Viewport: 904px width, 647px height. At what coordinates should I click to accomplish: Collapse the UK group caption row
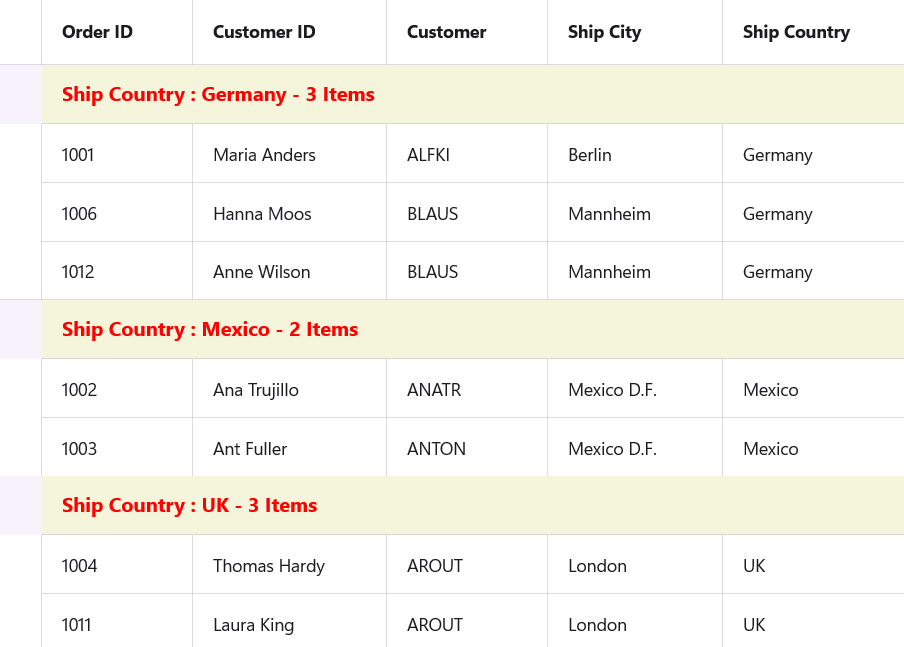coord(190,506)
